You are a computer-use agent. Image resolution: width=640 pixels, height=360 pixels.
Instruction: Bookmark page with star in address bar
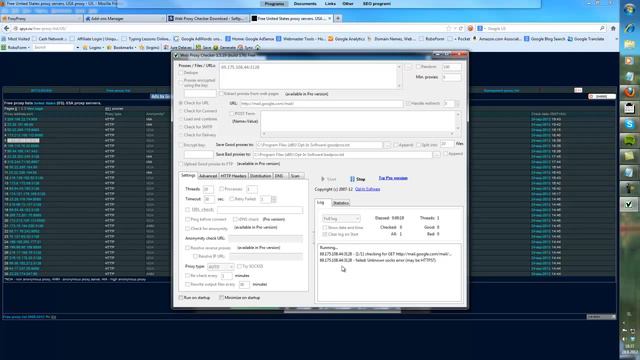[x=449, y=29]
